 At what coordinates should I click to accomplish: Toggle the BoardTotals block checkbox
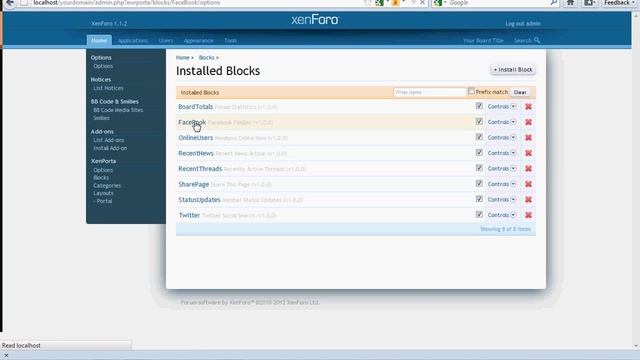pyautogui.click(x=479, y=106)
